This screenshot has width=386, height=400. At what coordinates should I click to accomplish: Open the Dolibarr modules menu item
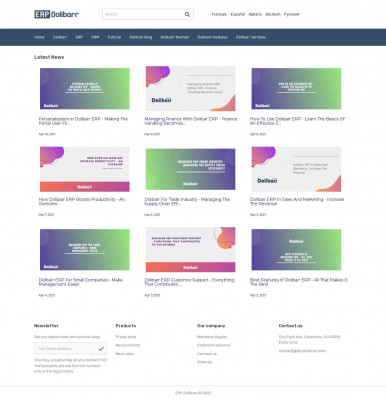click(x=212, y=37)
